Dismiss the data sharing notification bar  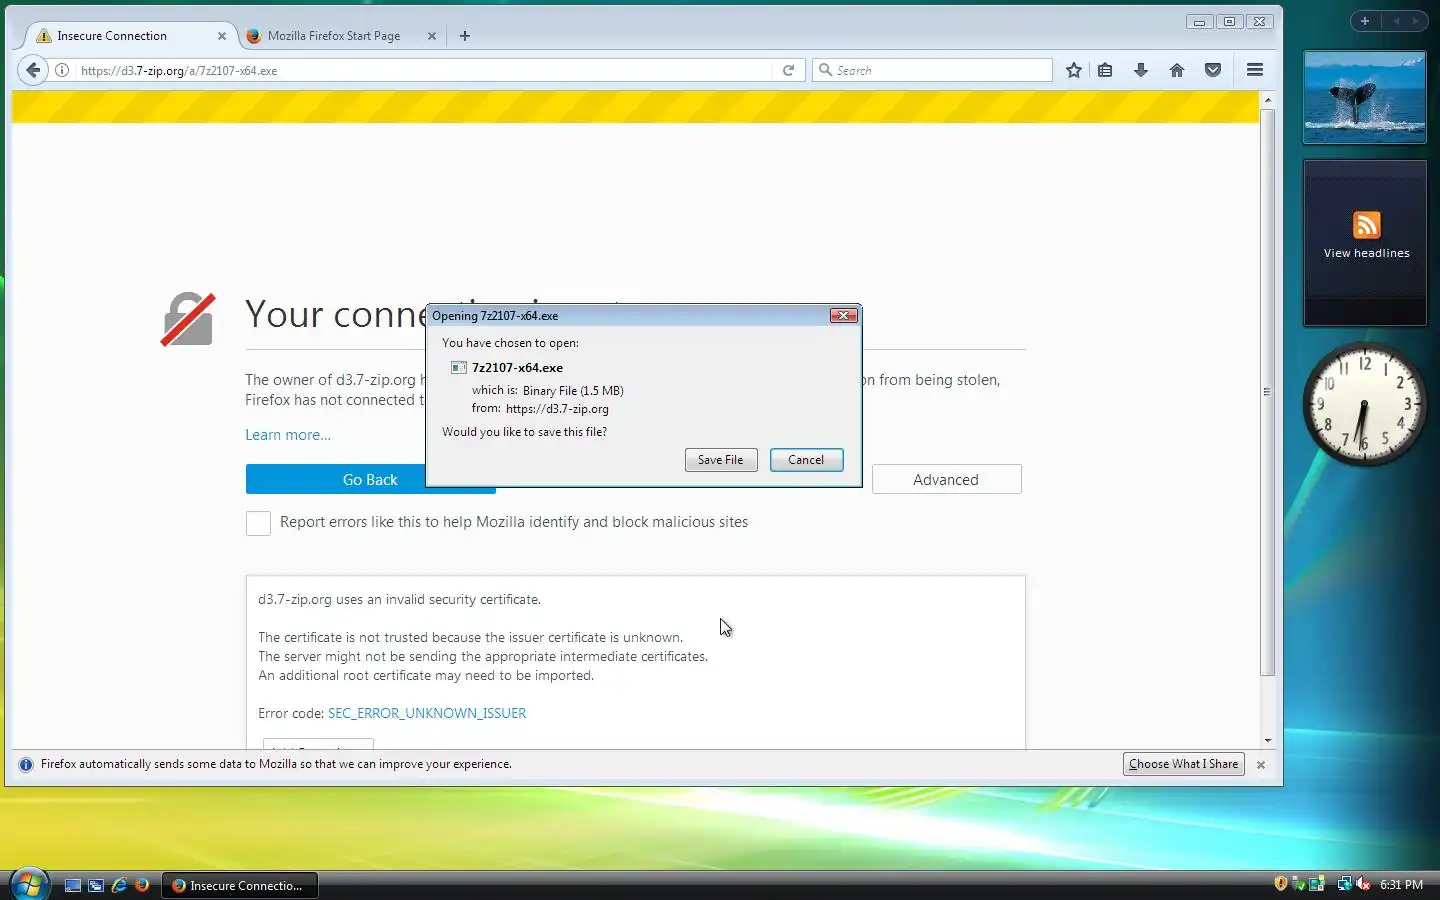point(1261,765)
